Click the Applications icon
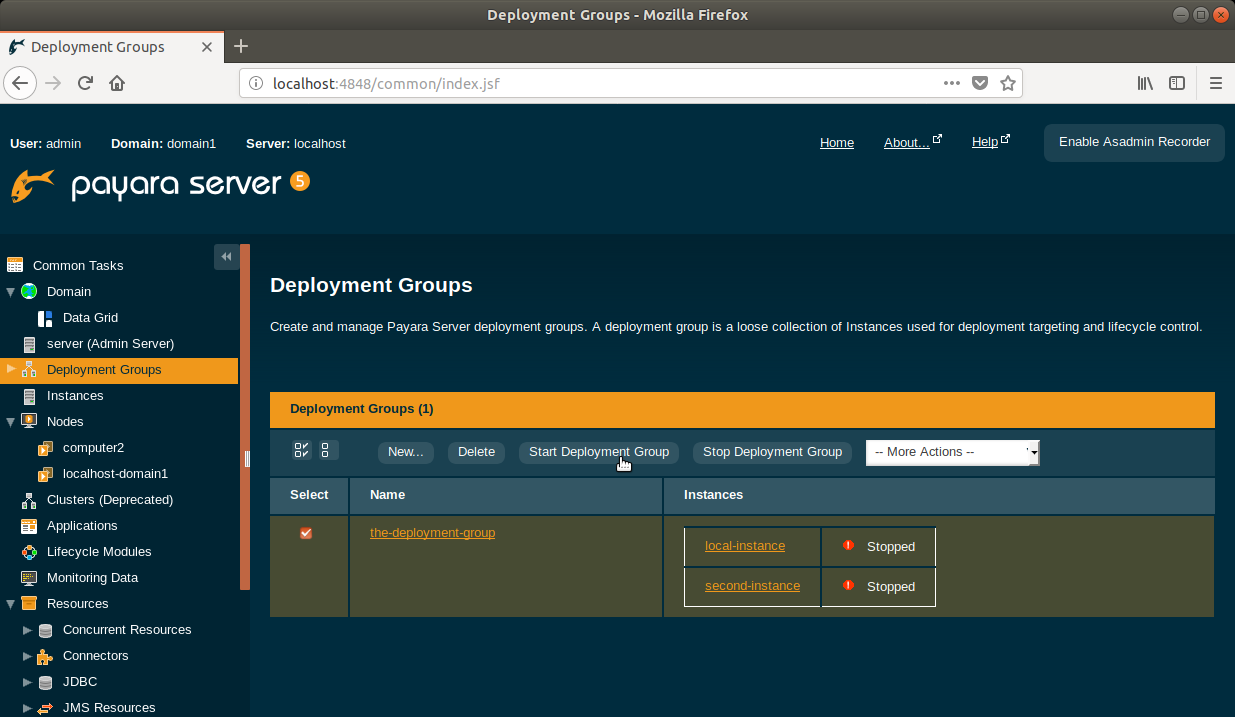This screenshot has height=717, width=1235. coord(29,525)
